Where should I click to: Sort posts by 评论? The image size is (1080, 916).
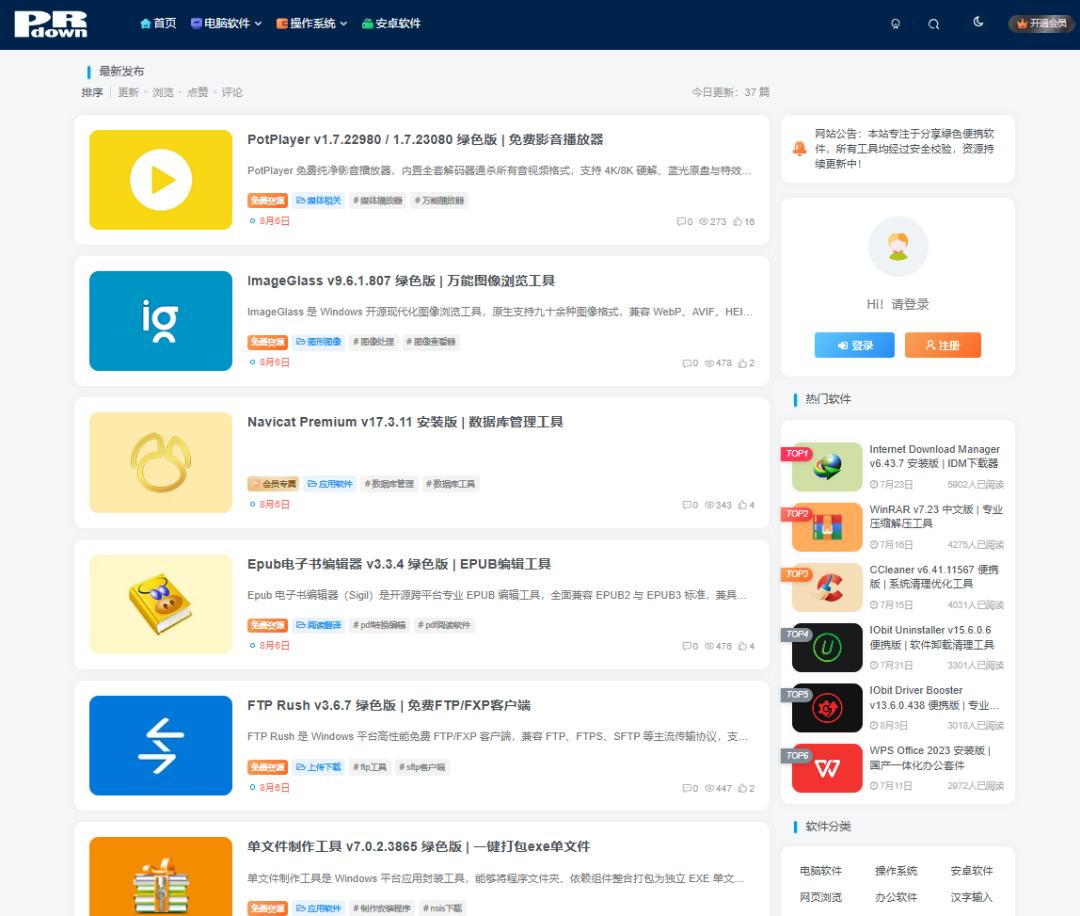[x=232, y=92]
